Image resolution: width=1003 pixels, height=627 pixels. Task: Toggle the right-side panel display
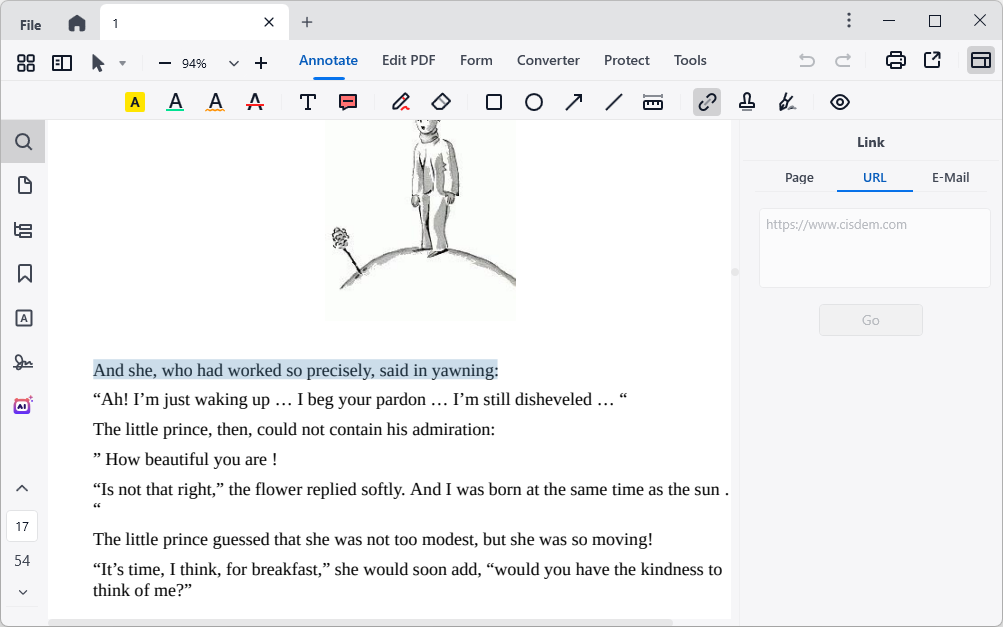(x=980, y=61)
